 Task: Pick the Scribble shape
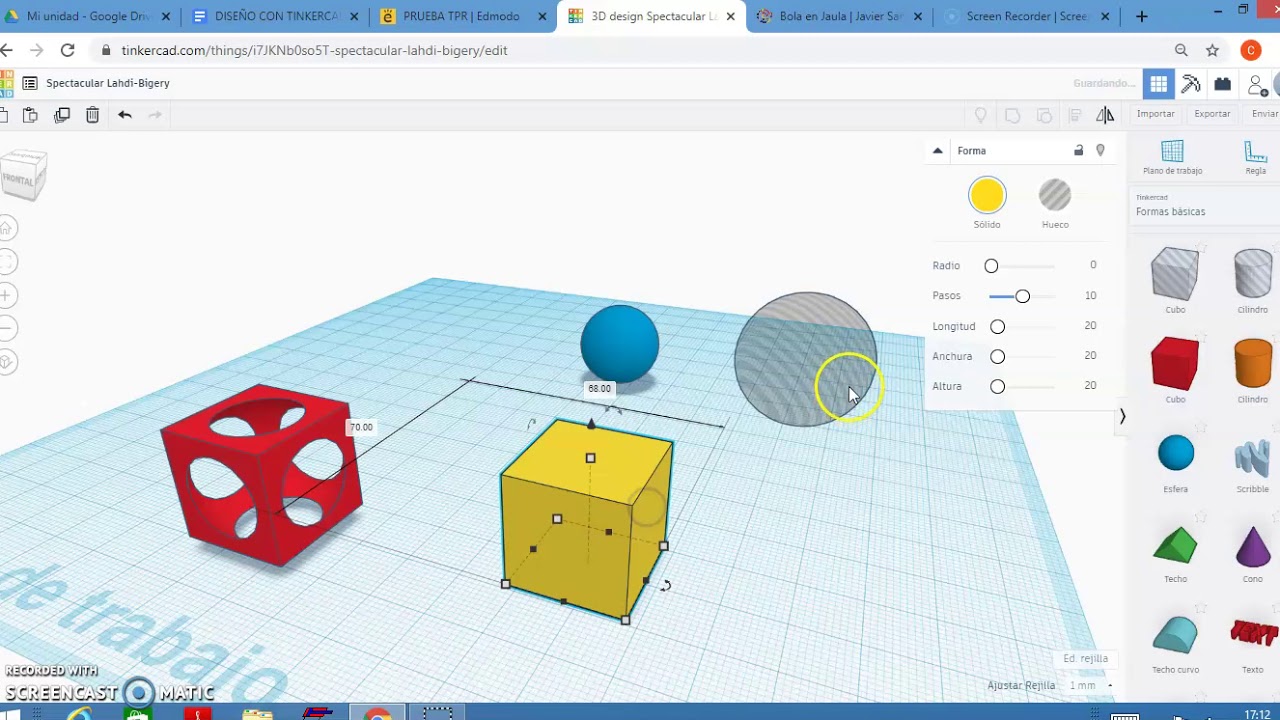pos(1252,457)
